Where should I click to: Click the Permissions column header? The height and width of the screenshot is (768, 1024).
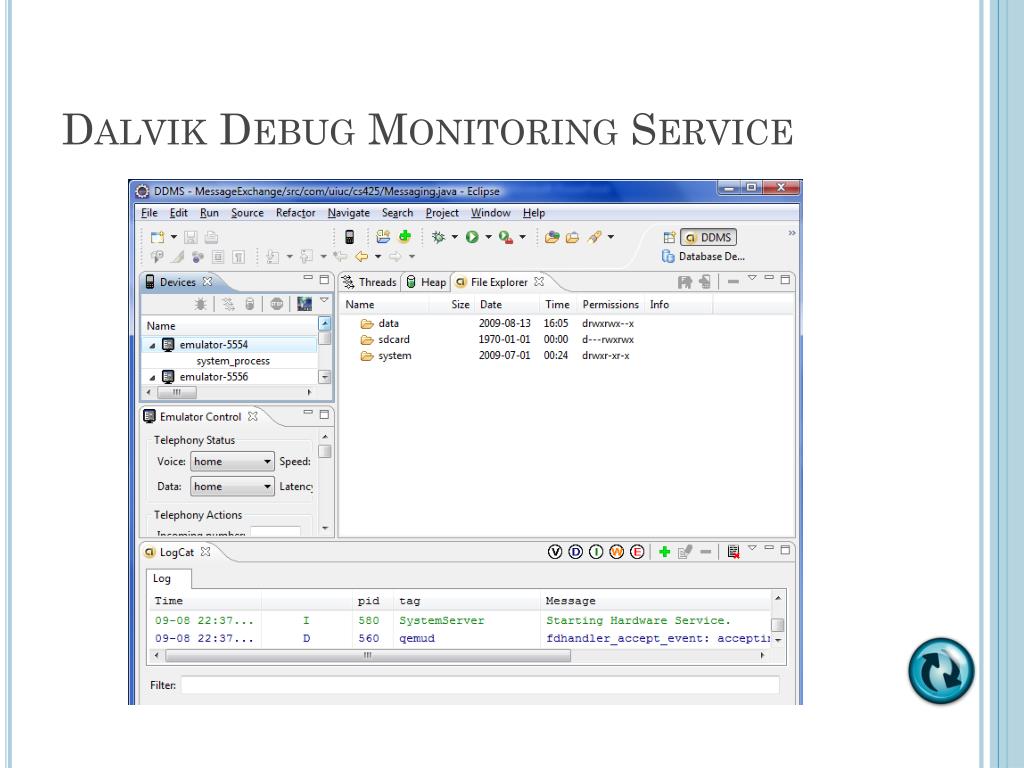tap(611, 304)
